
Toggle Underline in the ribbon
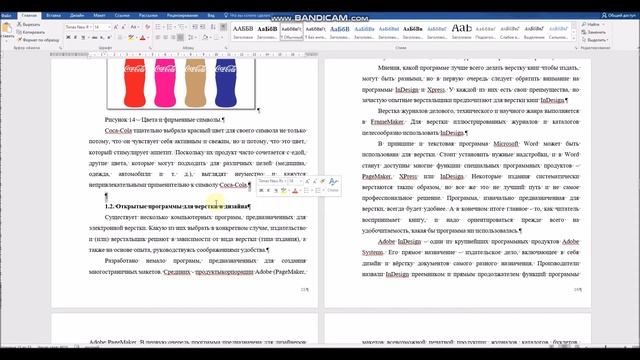(x=83, y=38)
